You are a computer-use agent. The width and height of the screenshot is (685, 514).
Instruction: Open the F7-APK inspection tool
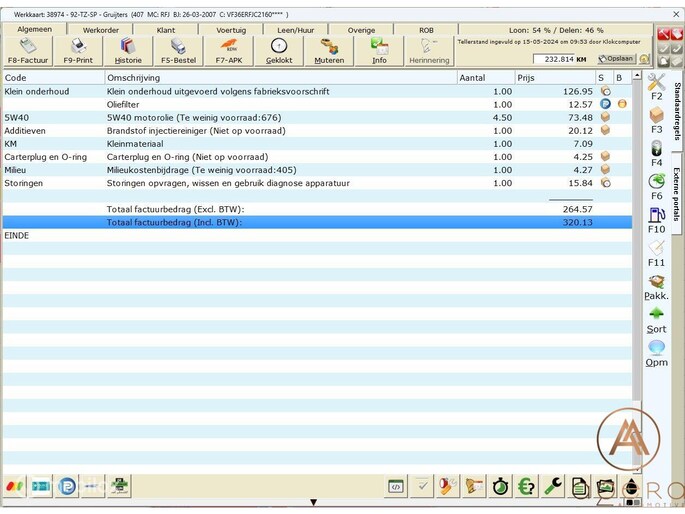pos(228,48)
